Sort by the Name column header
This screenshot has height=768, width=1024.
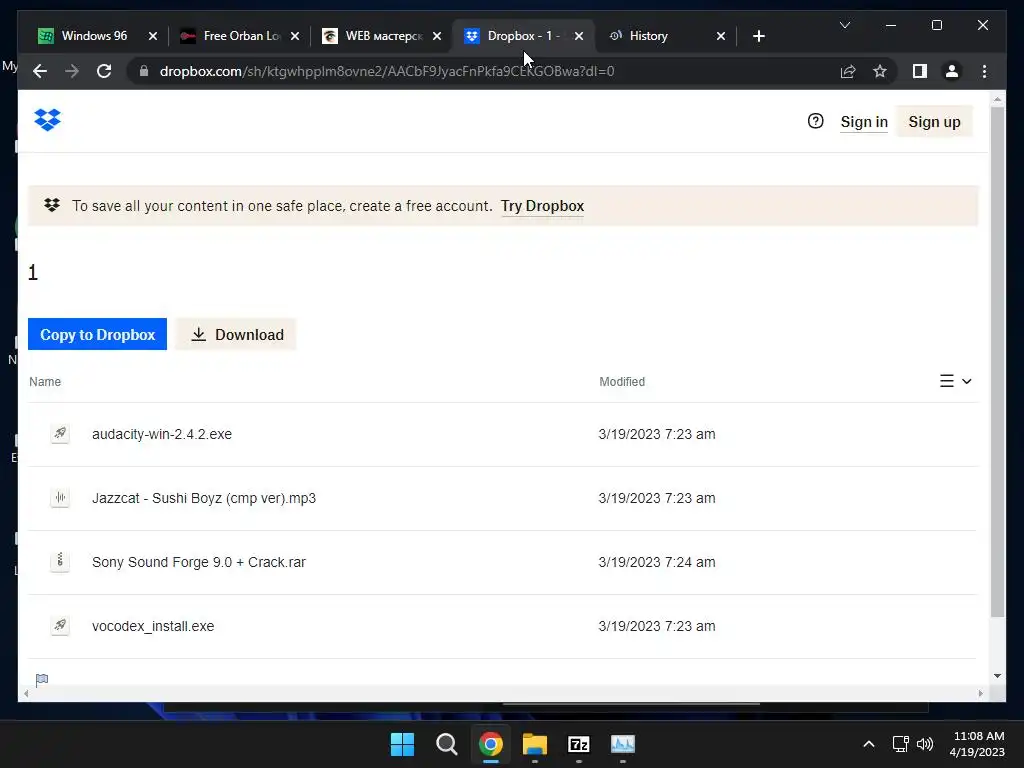tap(45, 381)
